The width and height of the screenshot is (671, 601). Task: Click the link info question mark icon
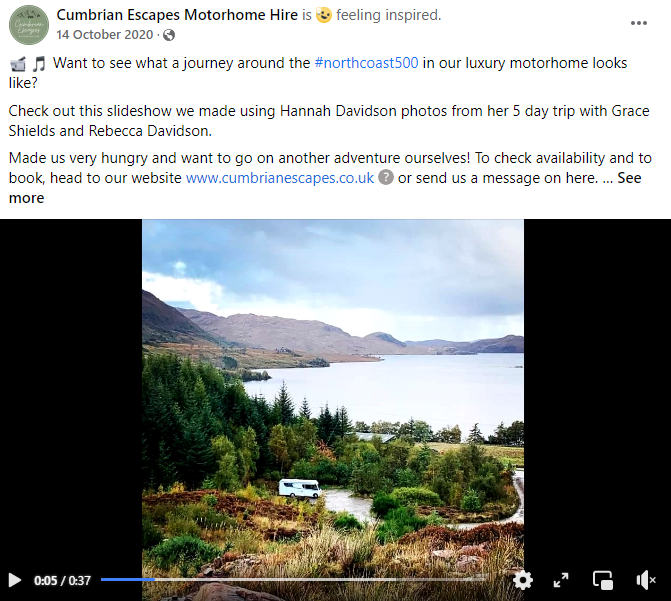(x=386, y=177)
